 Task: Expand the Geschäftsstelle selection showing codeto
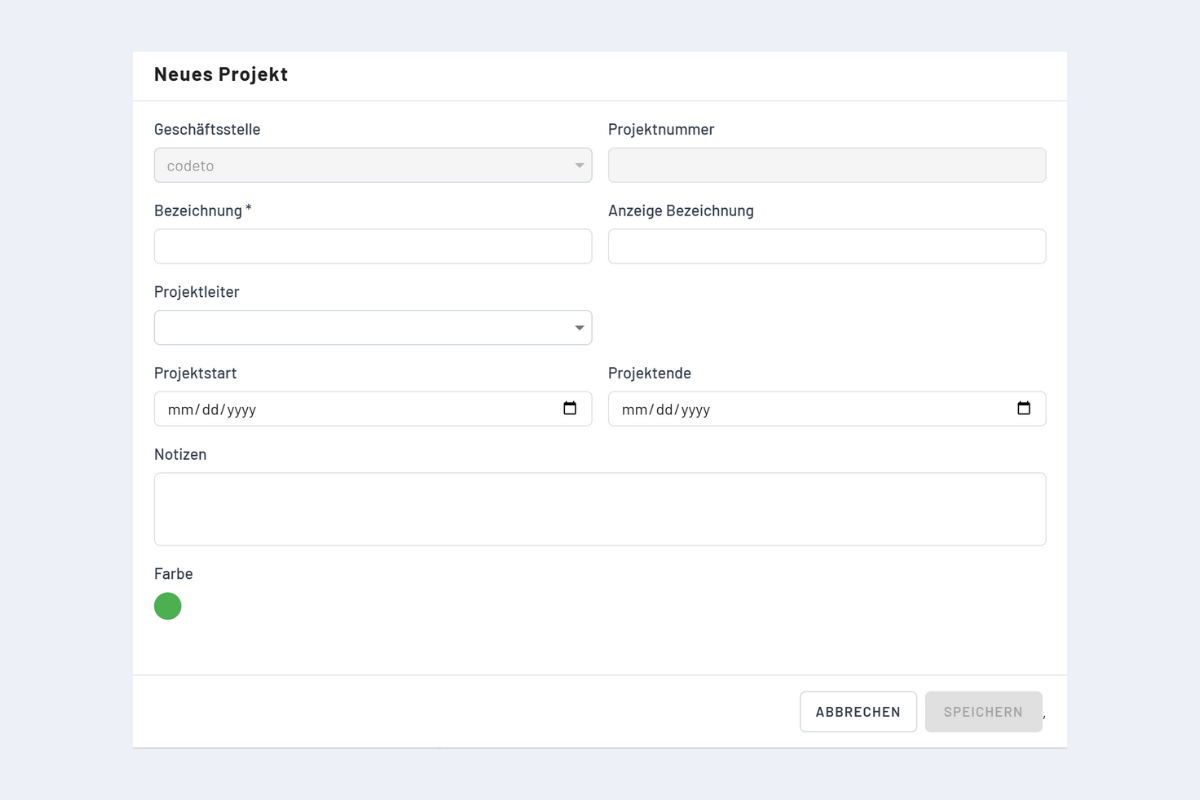[x=370, y=165]
